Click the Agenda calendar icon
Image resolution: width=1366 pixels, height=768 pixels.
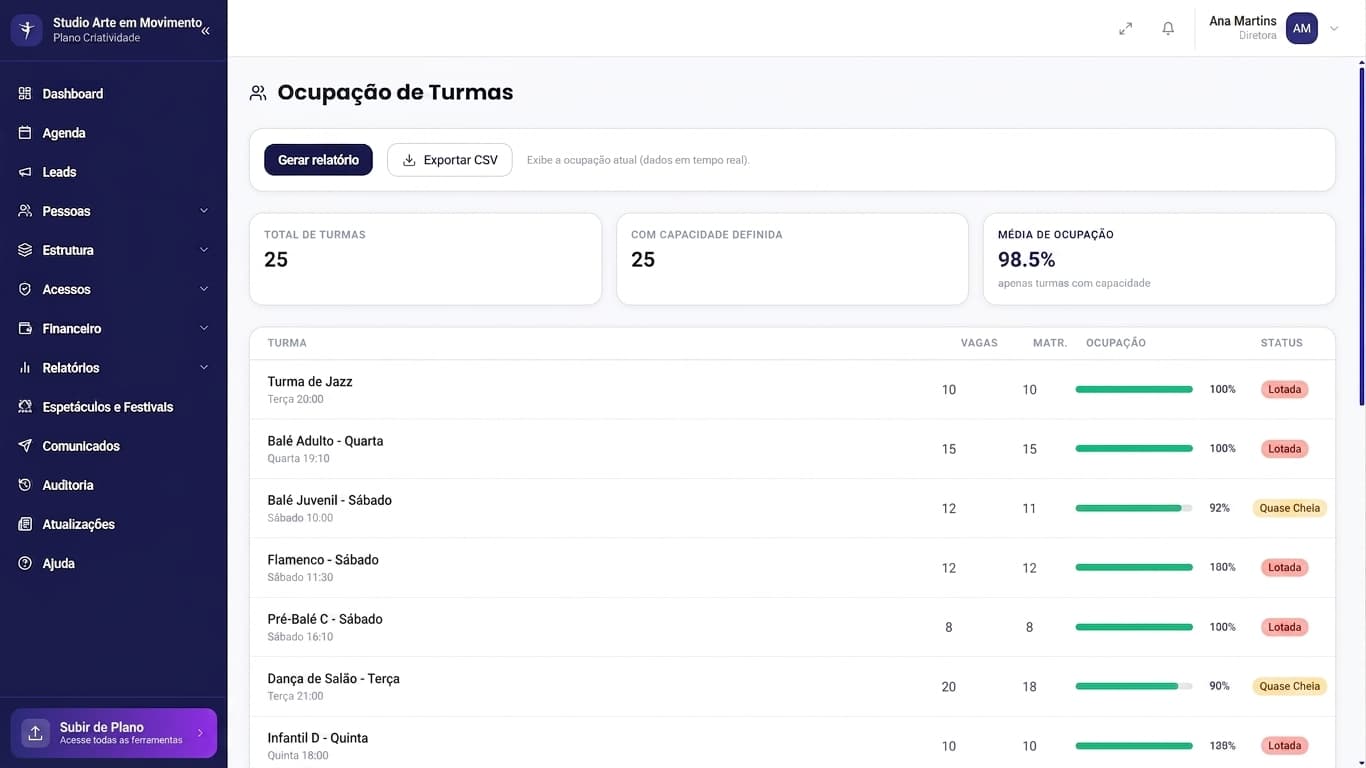[25, 132]
